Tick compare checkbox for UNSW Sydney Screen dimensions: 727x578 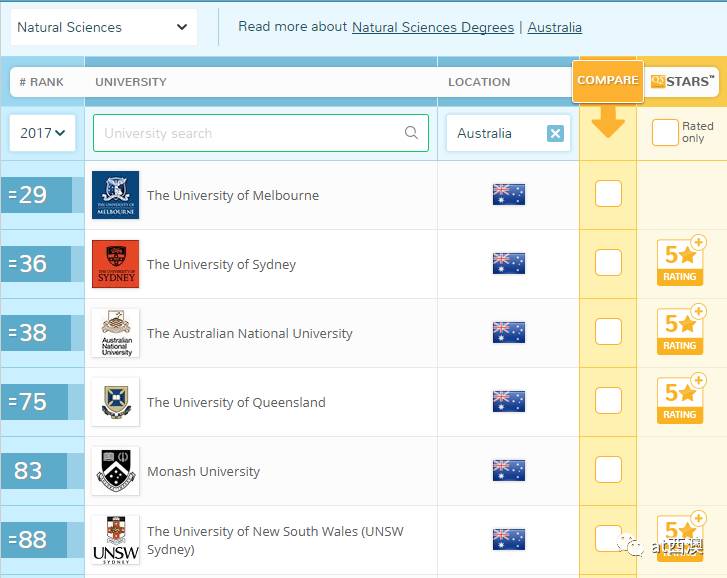pyautogui.click(x=608, y=539)
